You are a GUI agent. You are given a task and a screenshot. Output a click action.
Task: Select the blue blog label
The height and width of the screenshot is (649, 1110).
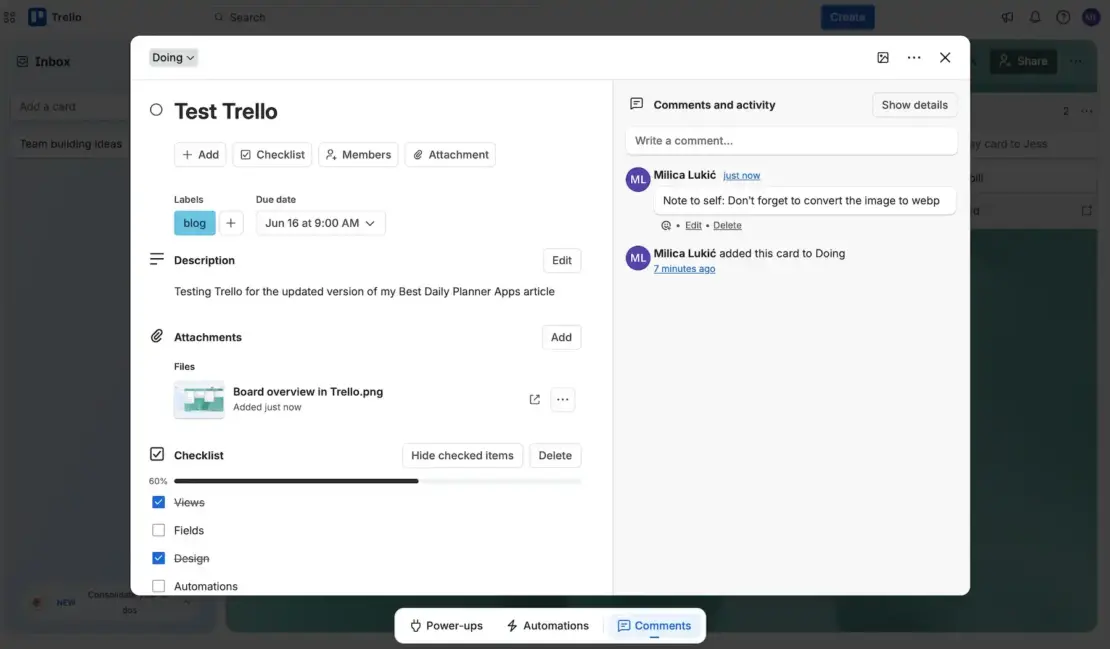coord(195,223)
